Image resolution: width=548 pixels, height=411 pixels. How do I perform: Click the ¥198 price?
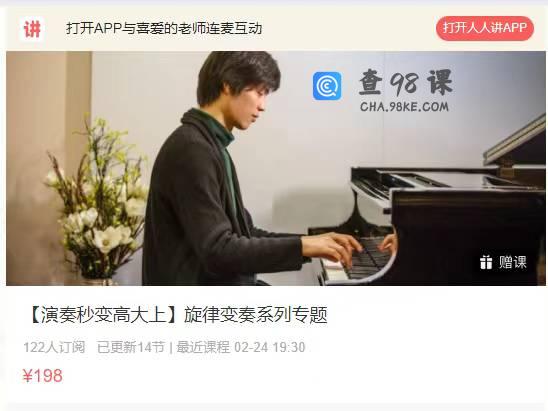[43, 376]
